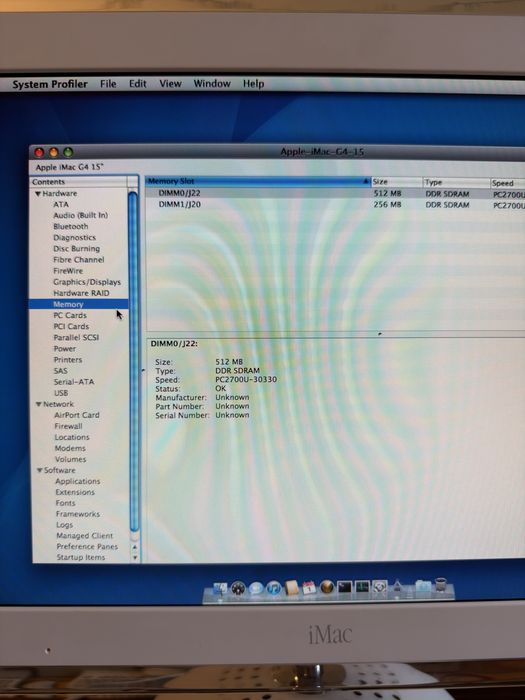Image resolution: width=525 pixels, height=700 pixels.
Task: Select Frameworks under Software
Action: point(78,514)
